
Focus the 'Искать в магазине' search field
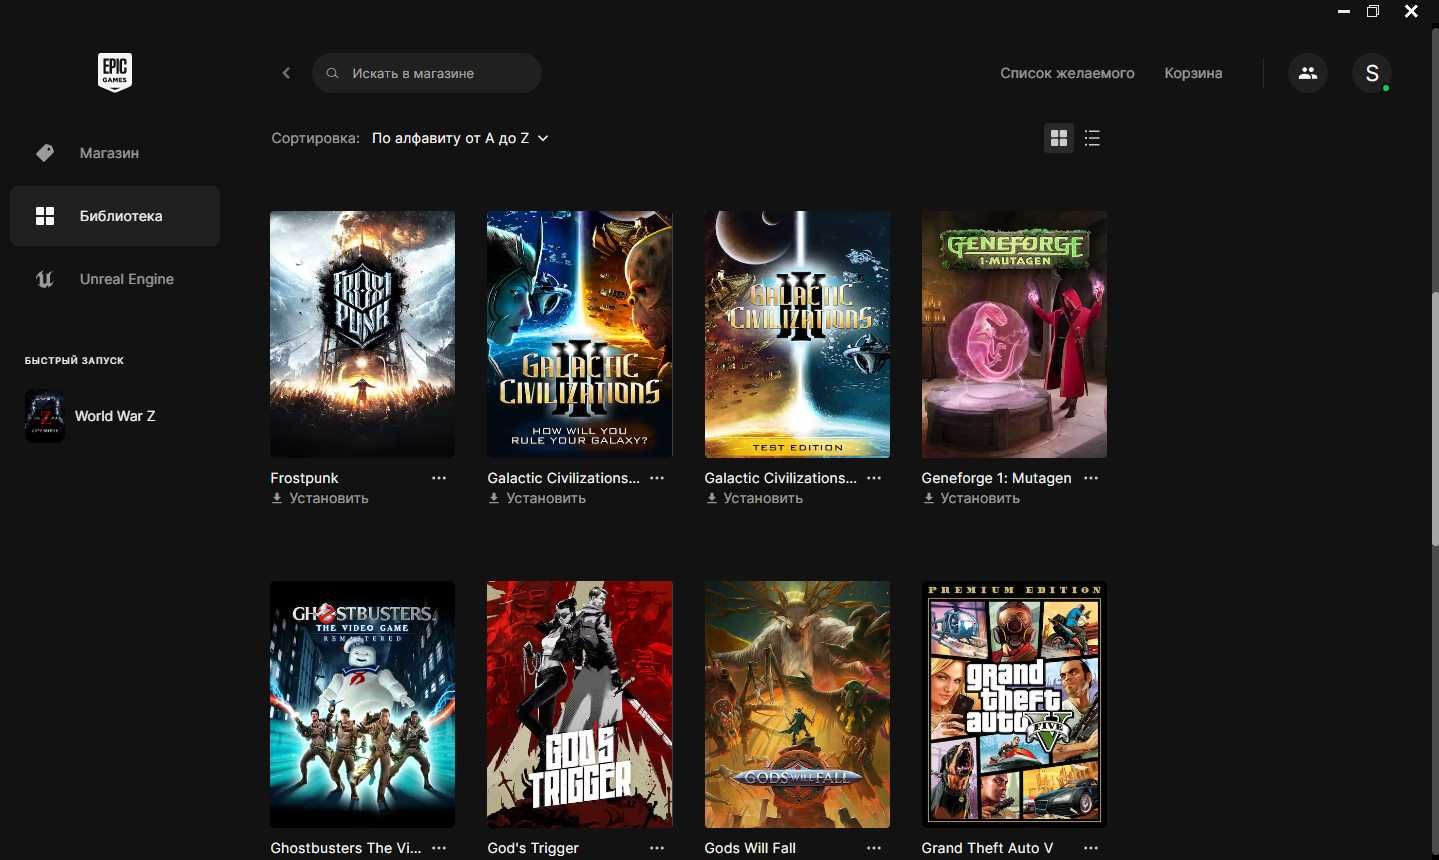click(427, 73)
